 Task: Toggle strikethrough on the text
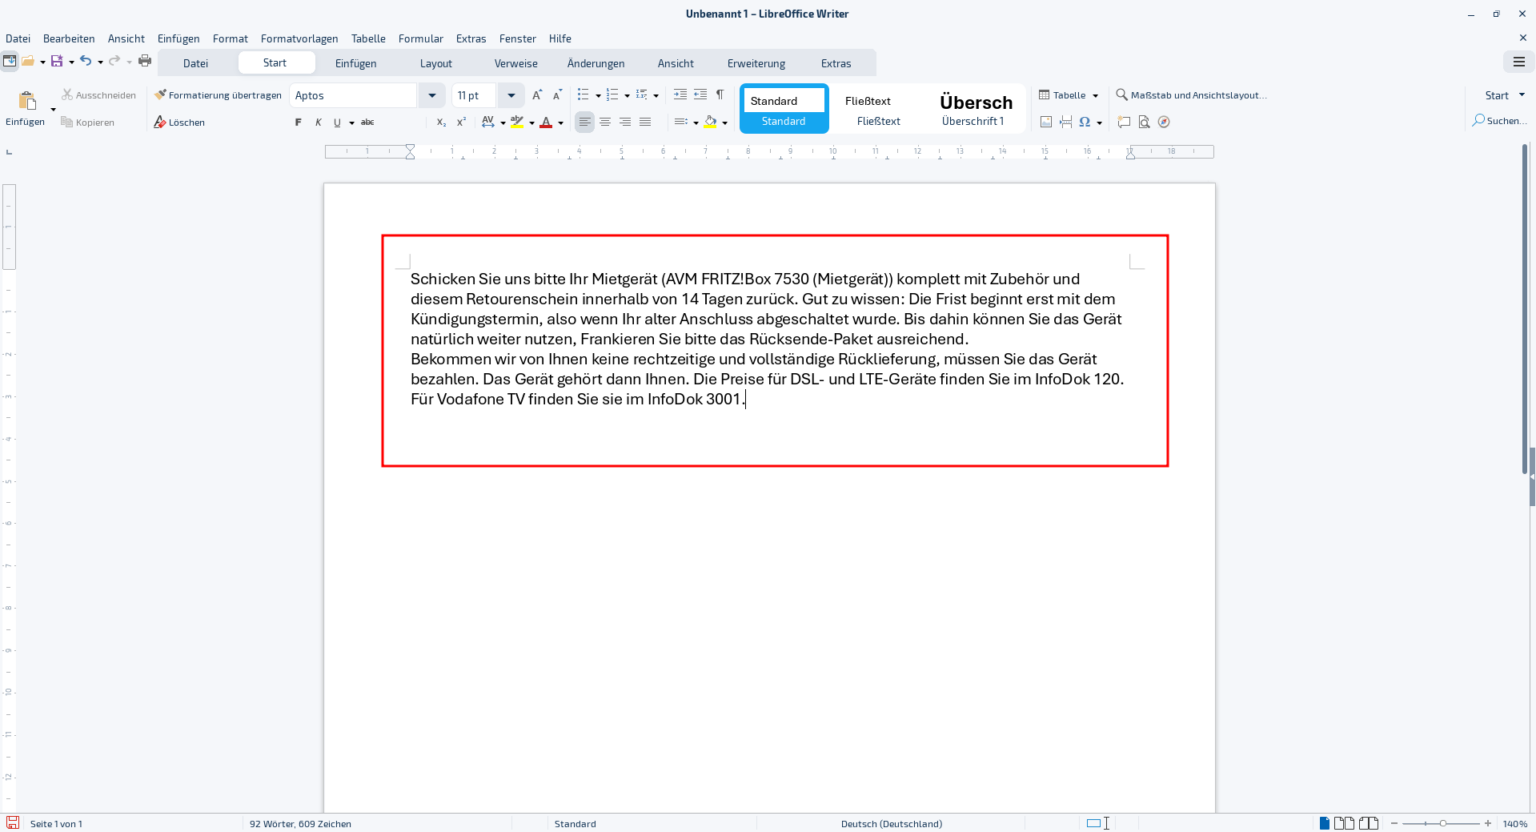tap(367, 121)
